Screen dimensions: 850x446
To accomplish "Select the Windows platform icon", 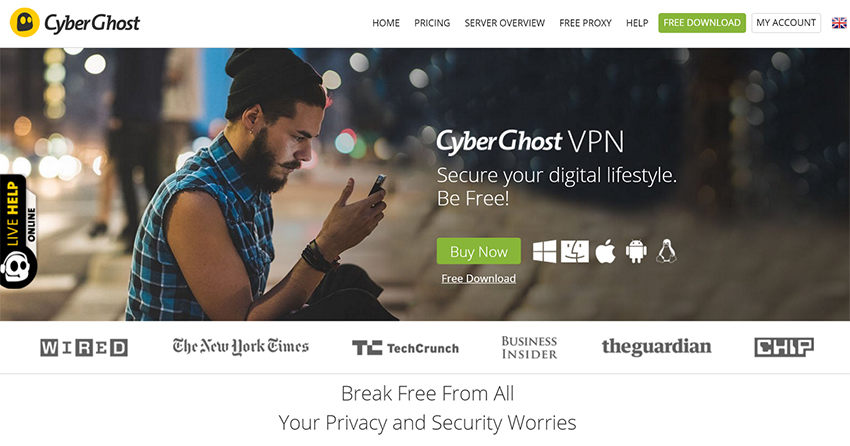I will click(544, 251).
